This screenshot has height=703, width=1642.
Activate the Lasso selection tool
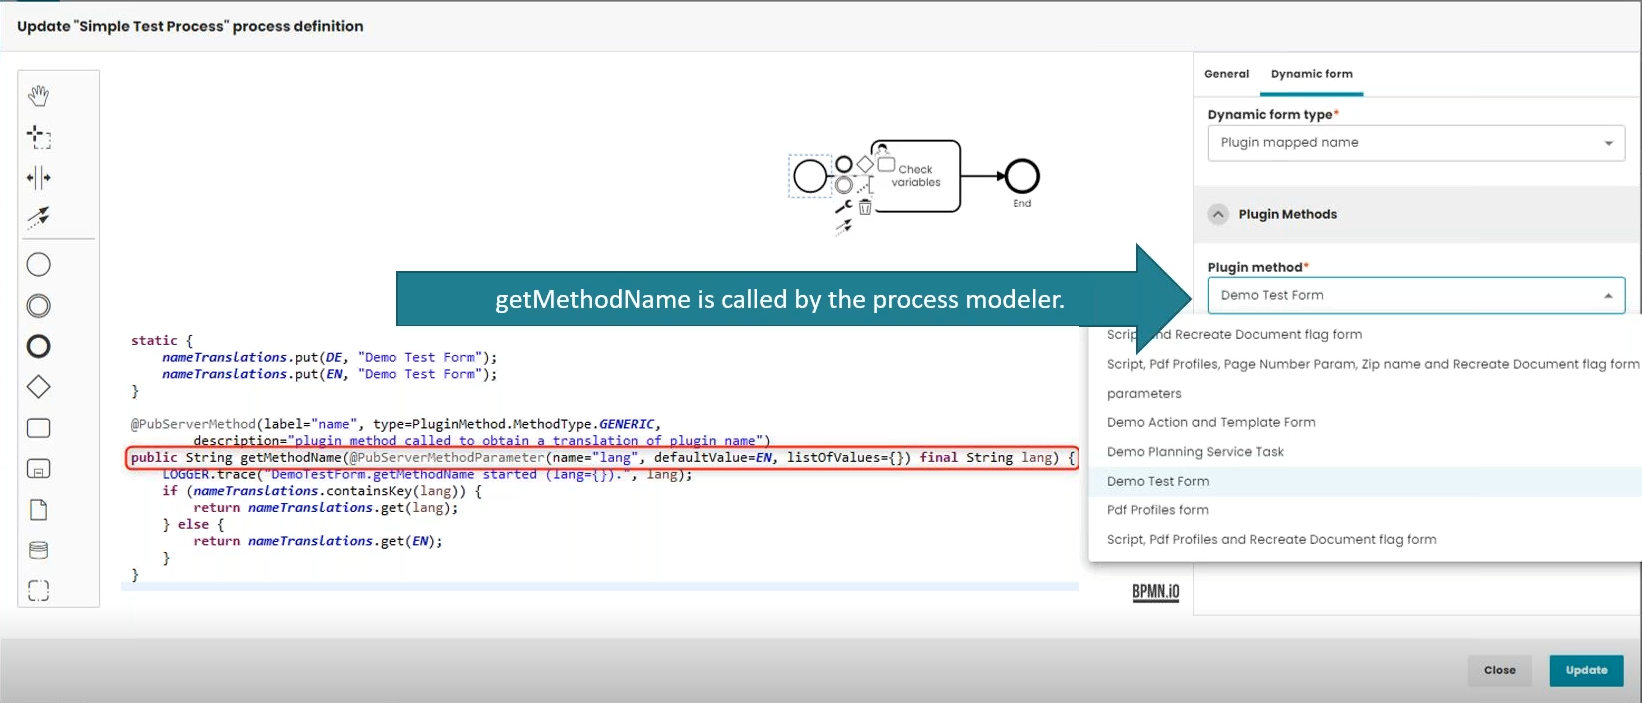38,137
